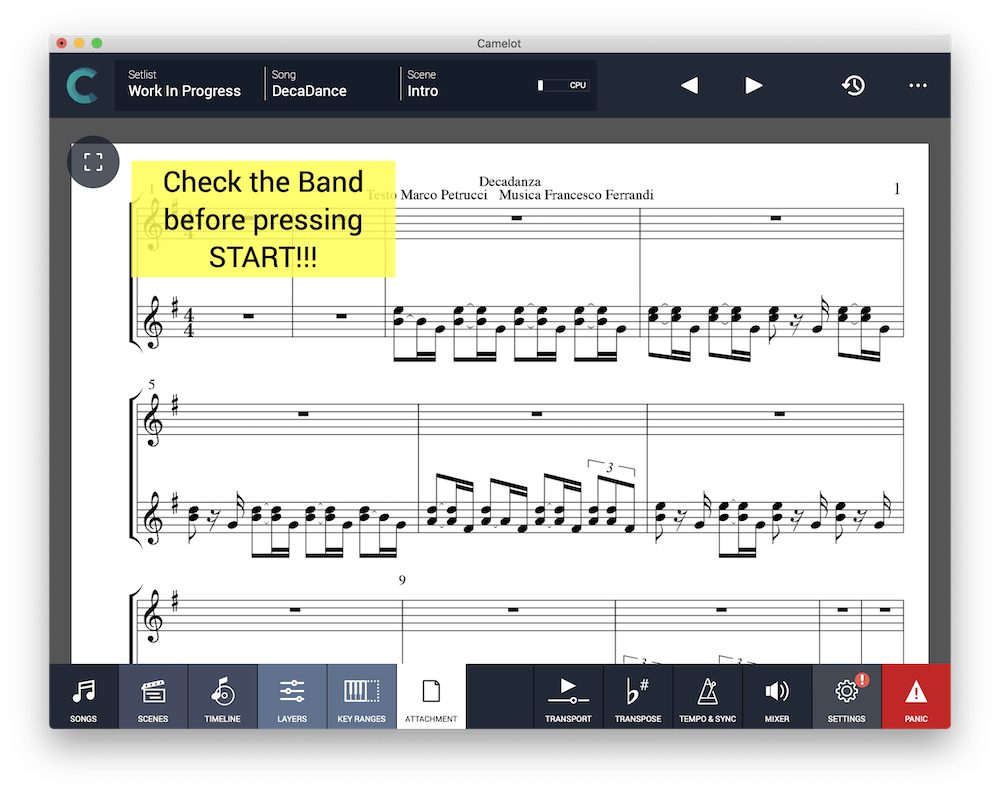Select the Attachment tab
The width and height of the screenshot is (1000, 794).
pos(431,696)
